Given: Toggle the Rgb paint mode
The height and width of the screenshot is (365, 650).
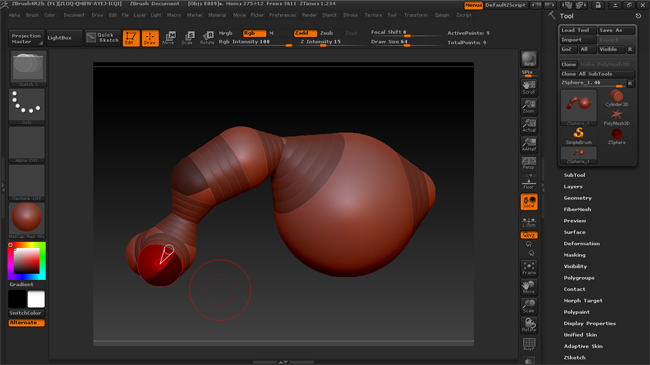Looking at the screenshot, I should 254,33.
